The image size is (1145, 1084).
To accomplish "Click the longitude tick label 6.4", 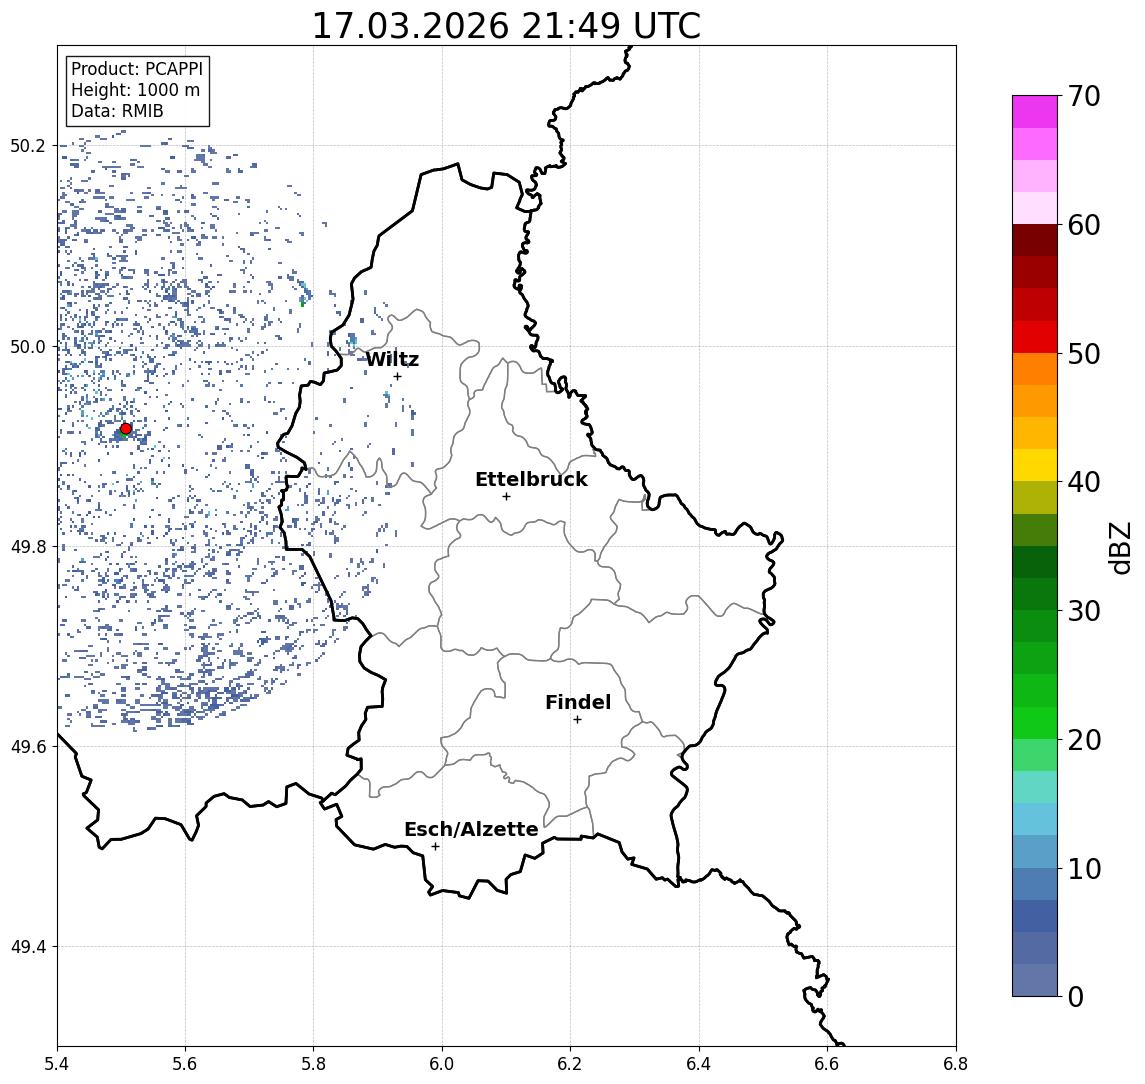I will point(700,1064).
